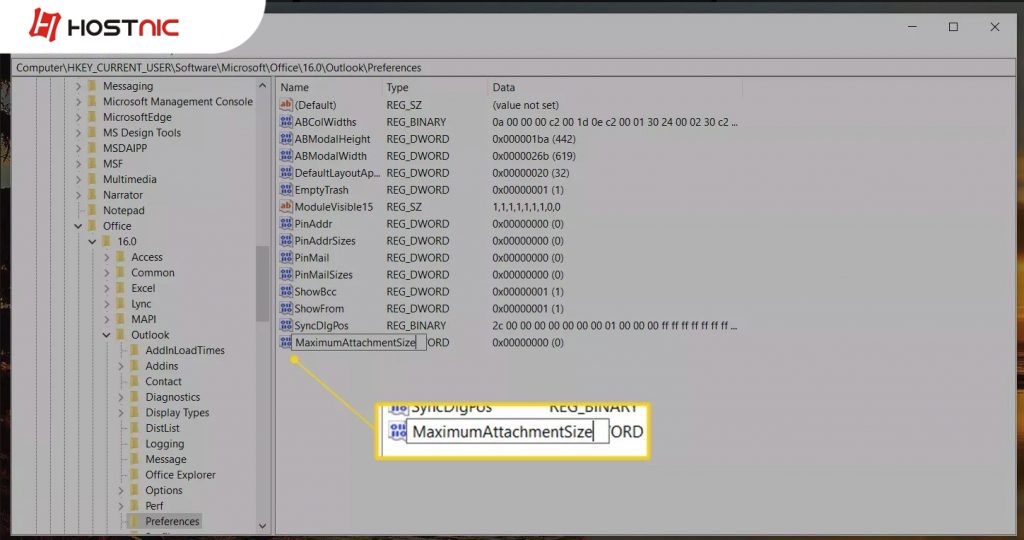Expand the Display Types tree node
The width and height of the screenshot is (1024, 540).
(x=121, y=413)
